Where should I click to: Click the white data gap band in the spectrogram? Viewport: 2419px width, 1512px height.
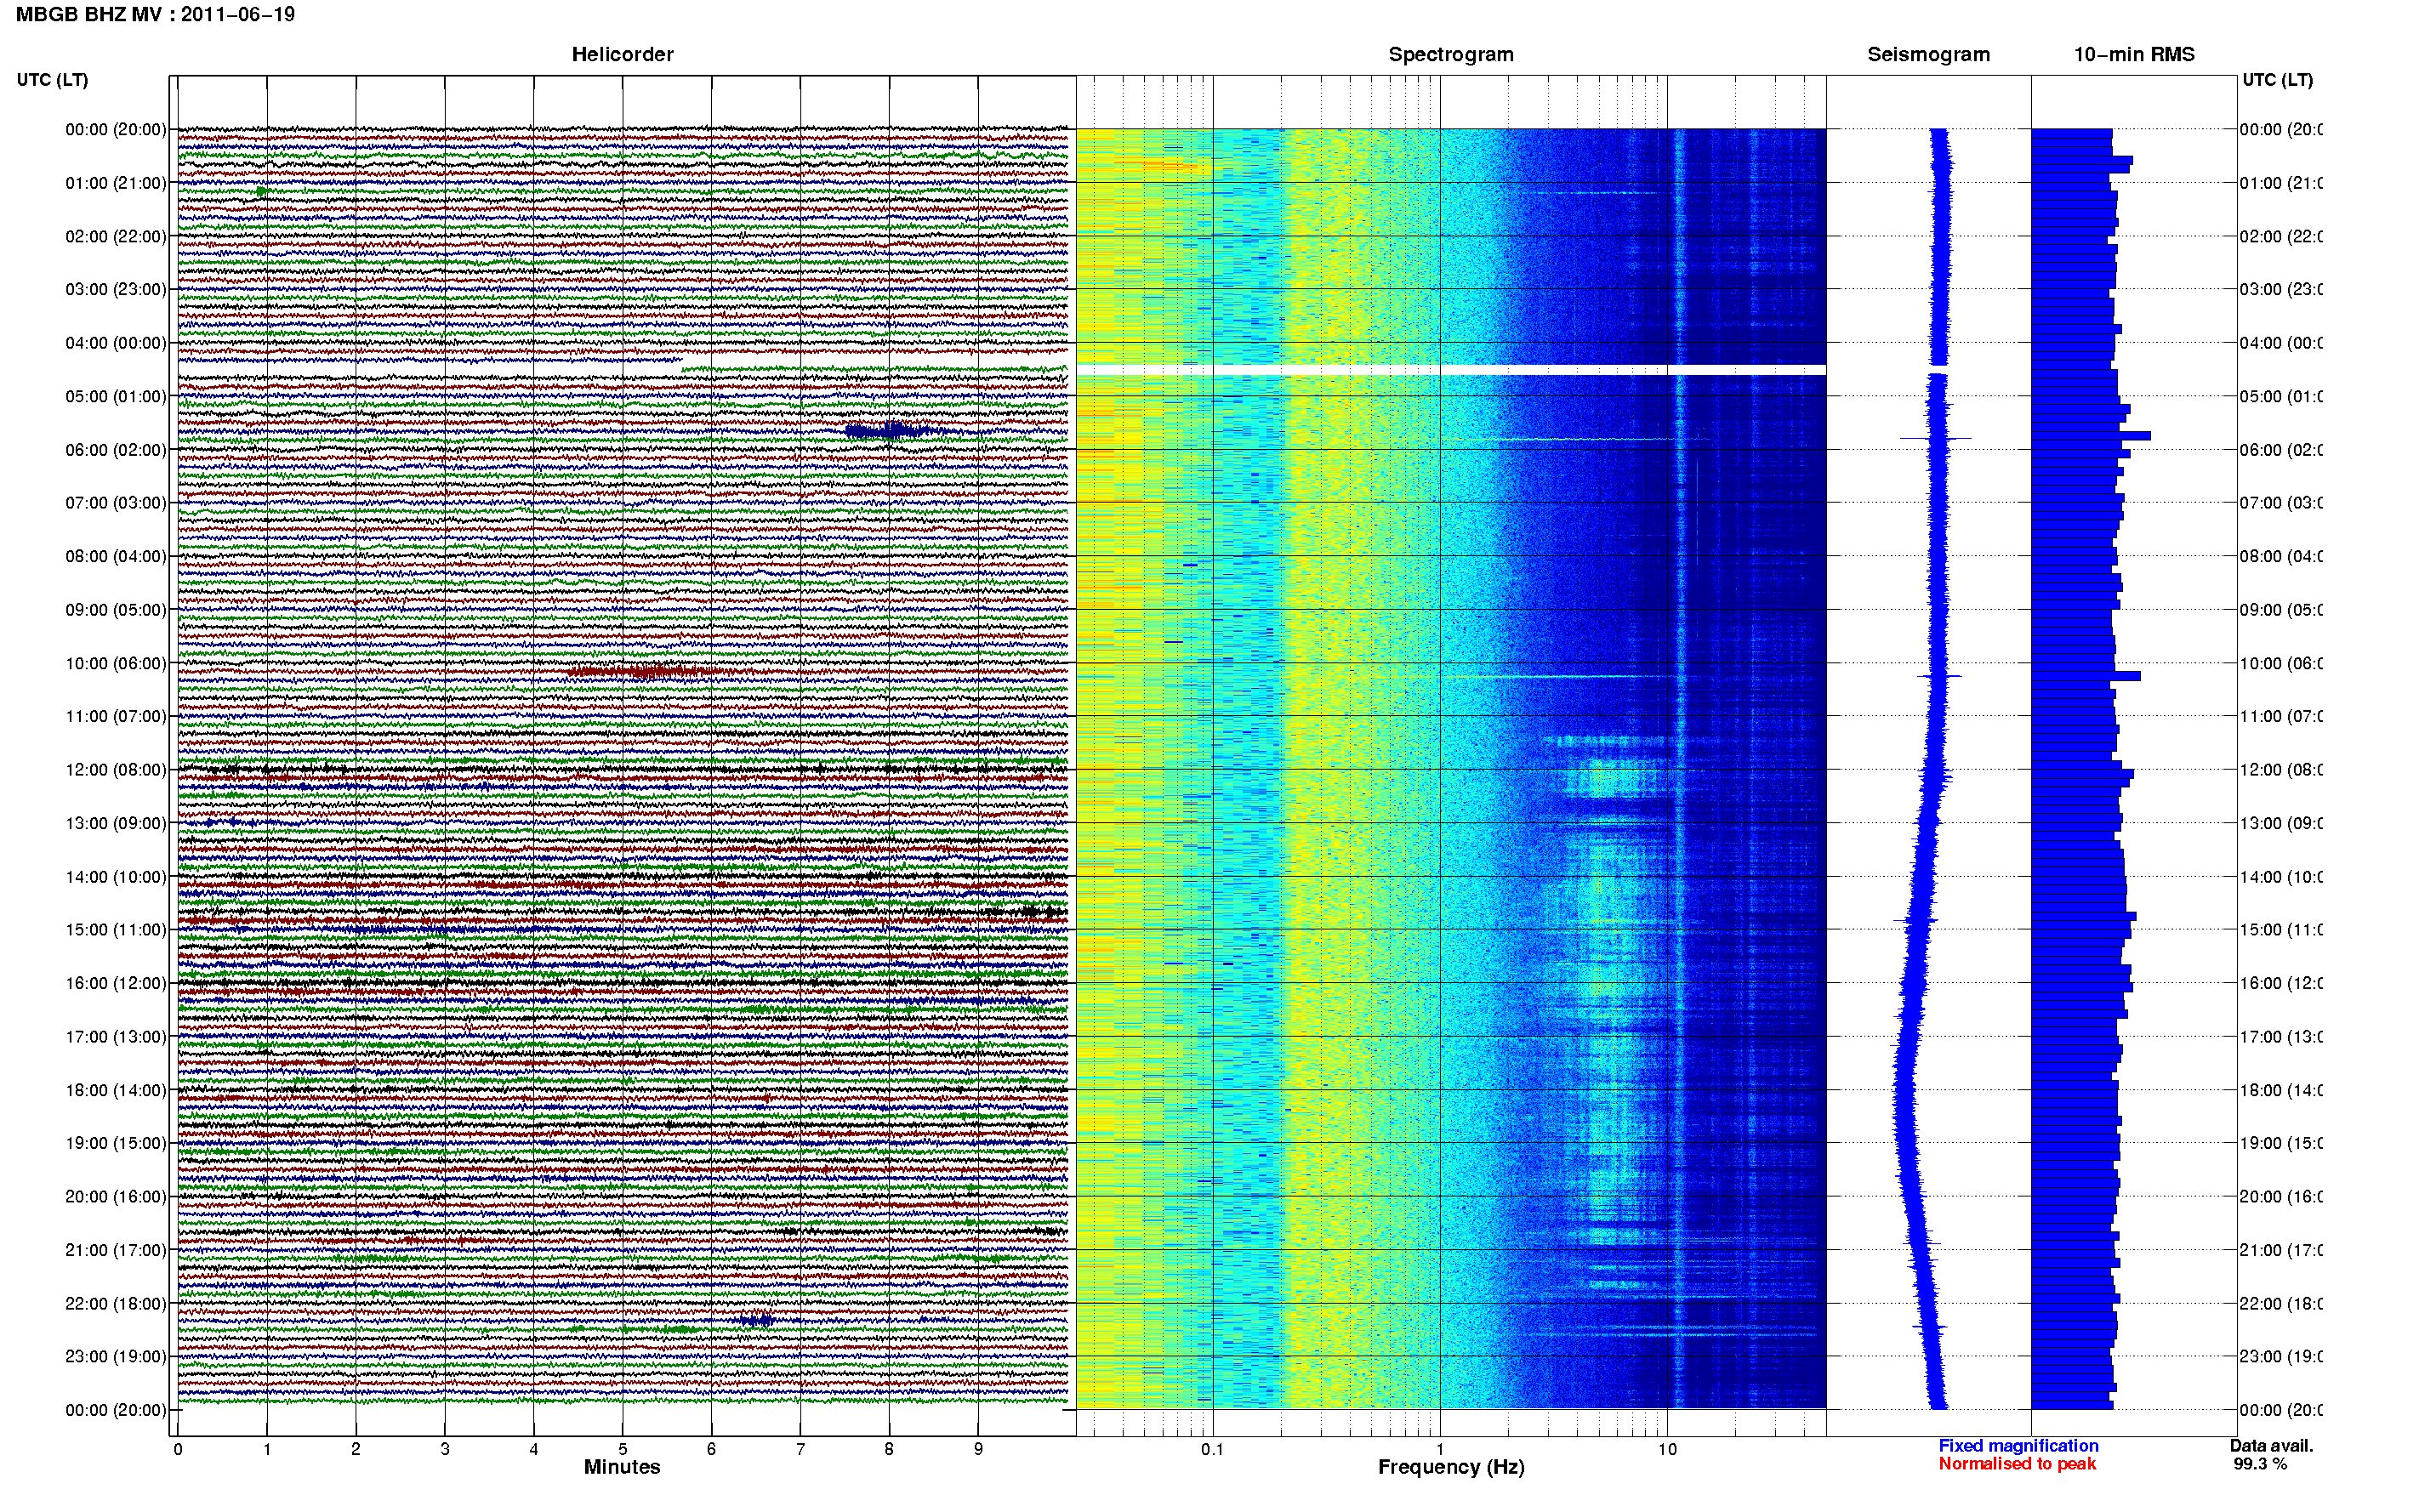pyautogui.click(x=1451, y=370)
